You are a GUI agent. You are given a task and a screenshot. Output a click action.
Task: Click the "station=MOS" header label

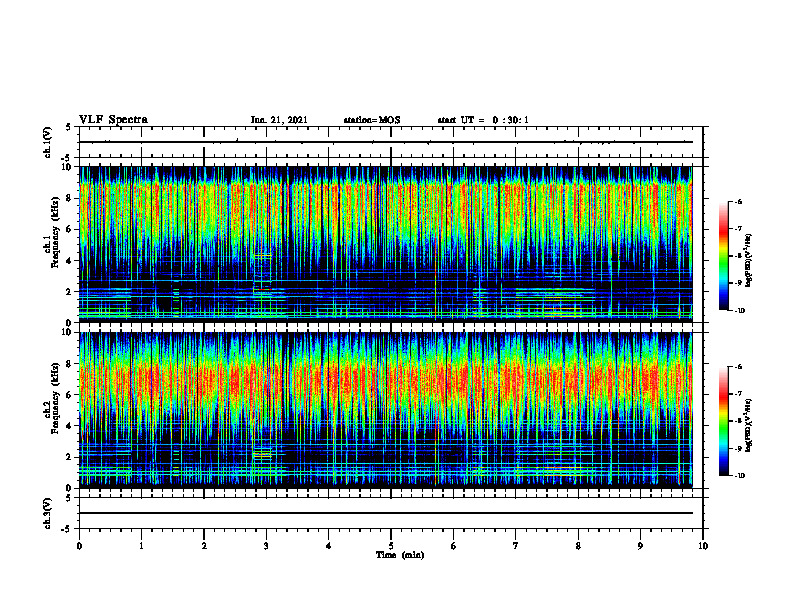click(372, 120)
